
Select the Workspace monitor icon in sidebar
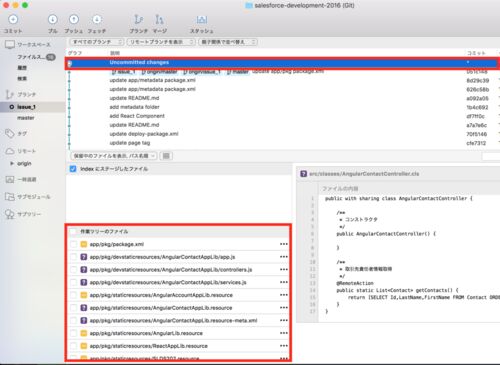click(x=10, y=45)
